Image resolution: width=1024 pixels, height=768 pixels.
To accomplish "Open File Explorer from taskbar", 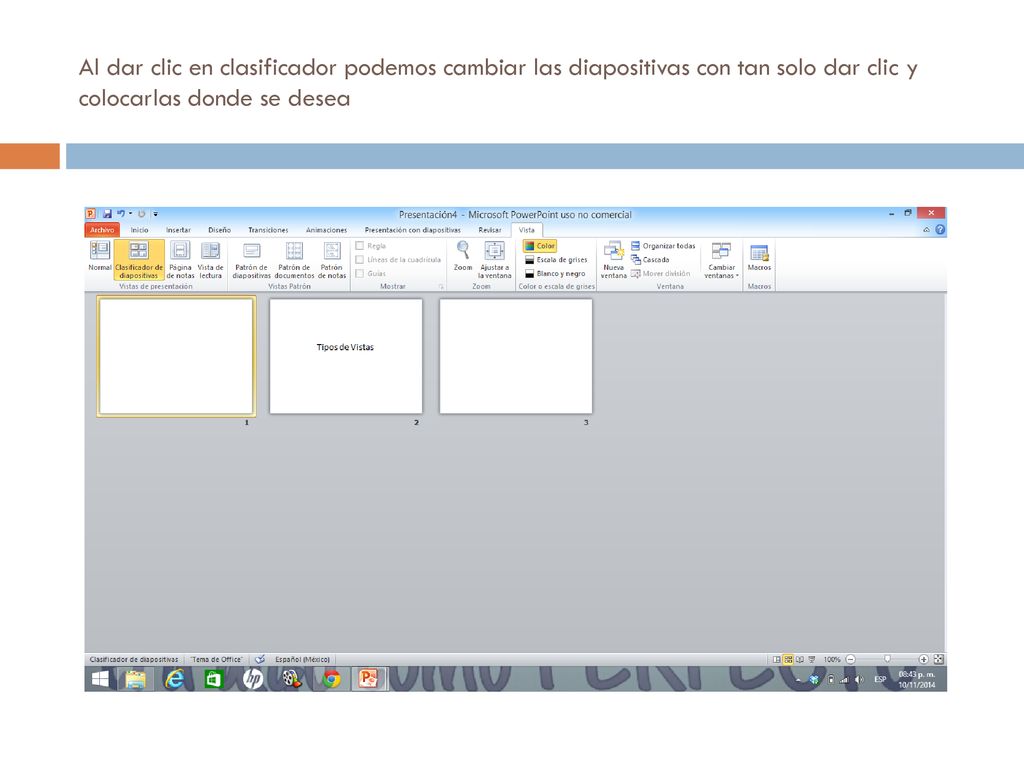I will pos(135,679).
